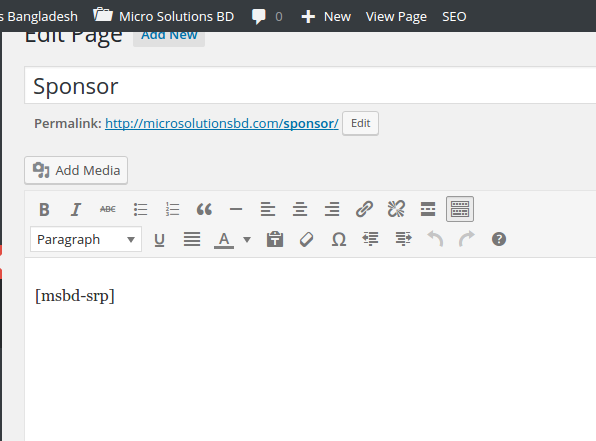Apply text color with the A icon
This screenshot has width=596, height=441.
coord(224,240)
